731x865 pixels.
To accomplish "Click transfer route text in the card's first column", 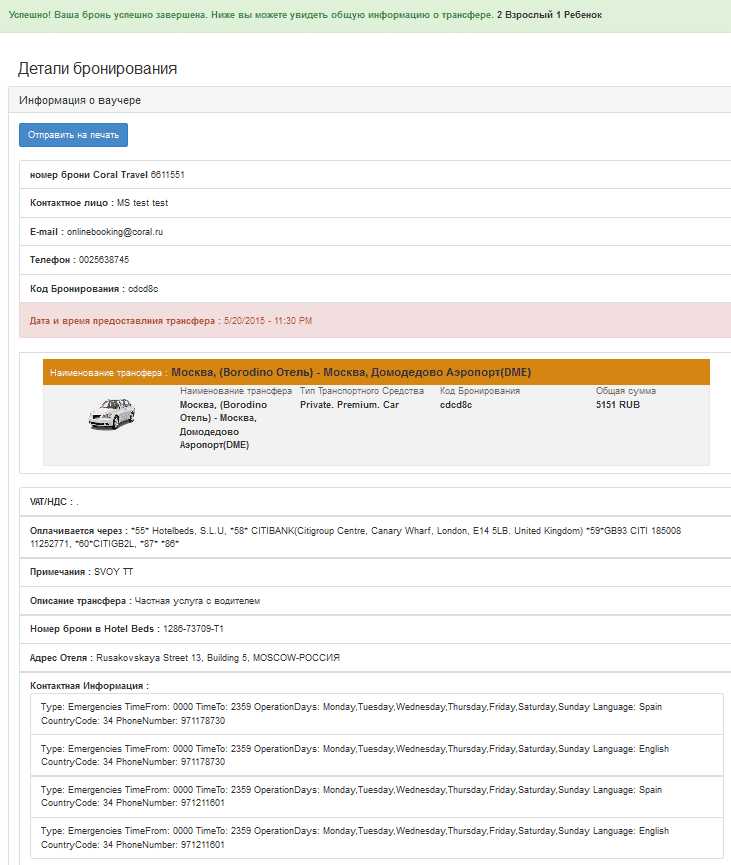I will (223, 425).
